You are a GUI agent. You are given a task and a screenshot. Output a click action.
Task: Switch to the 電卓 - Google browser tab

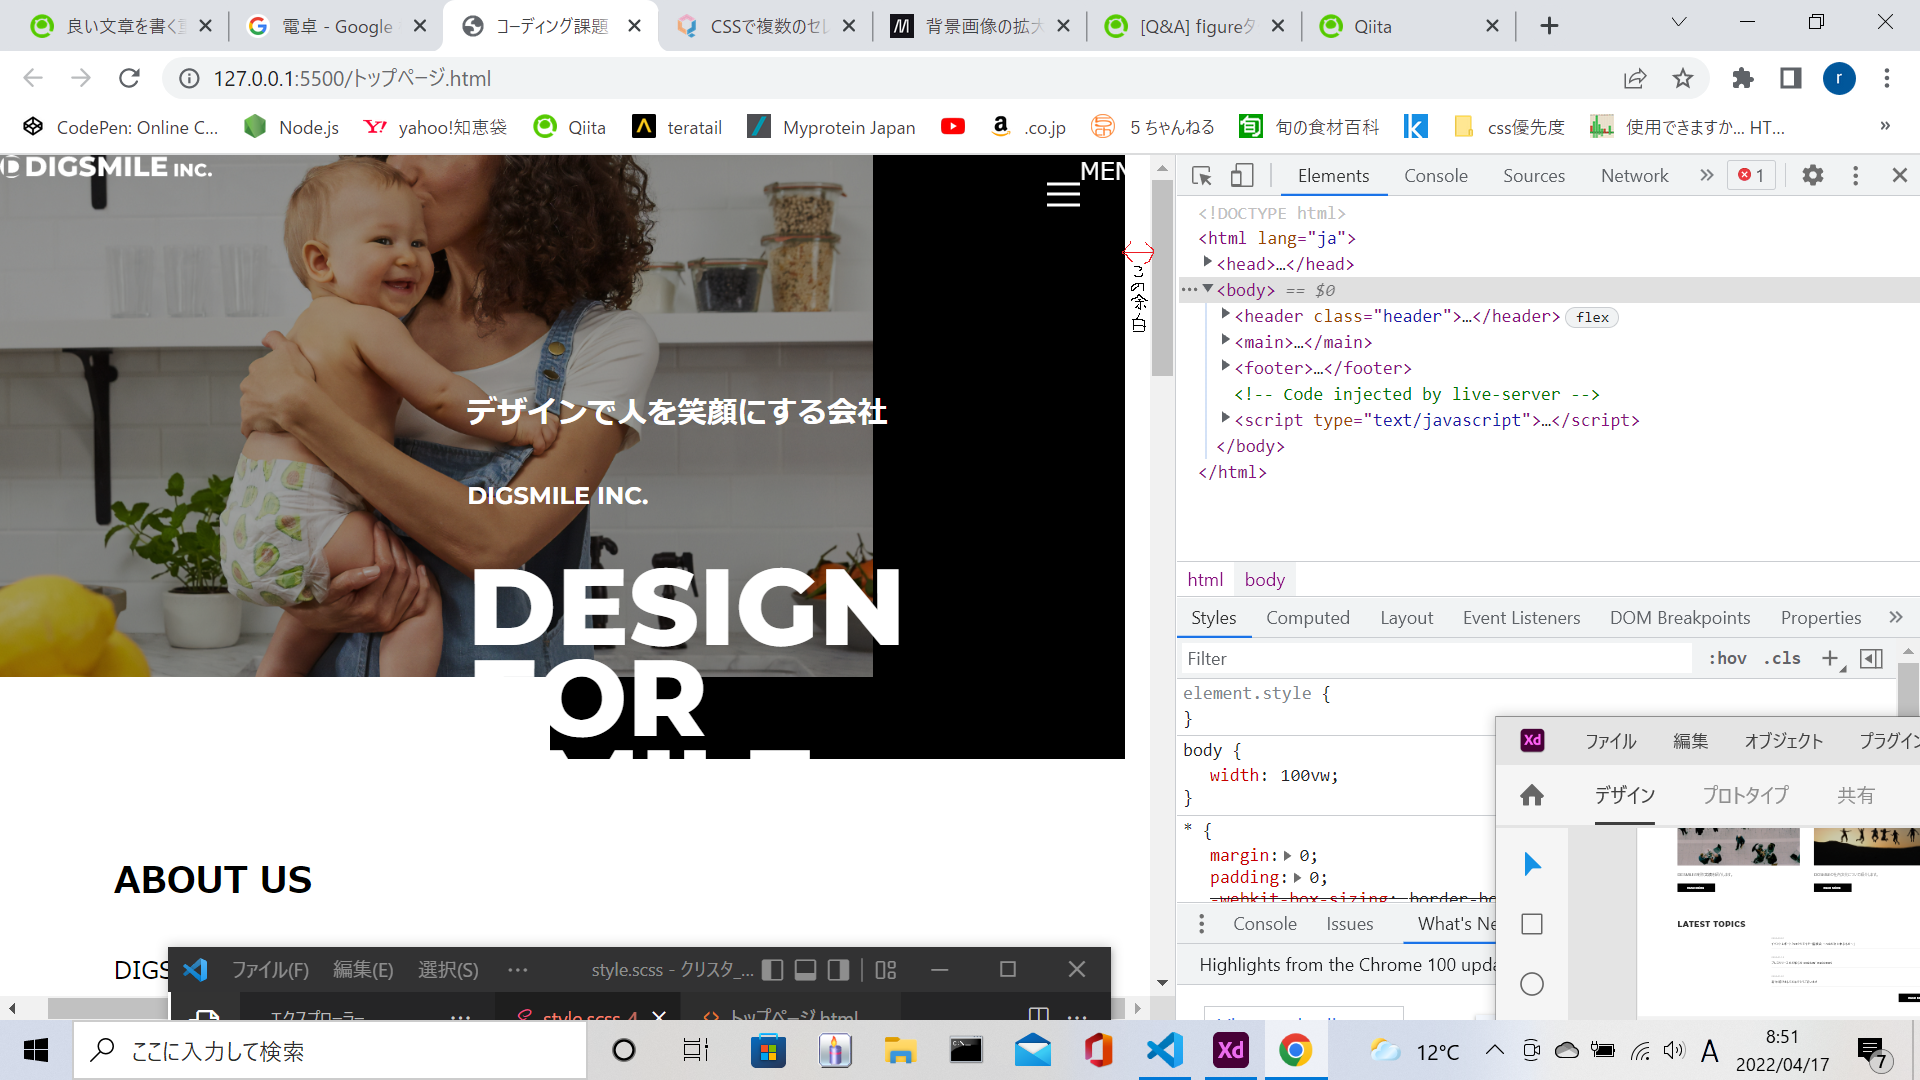coord(336,26)
